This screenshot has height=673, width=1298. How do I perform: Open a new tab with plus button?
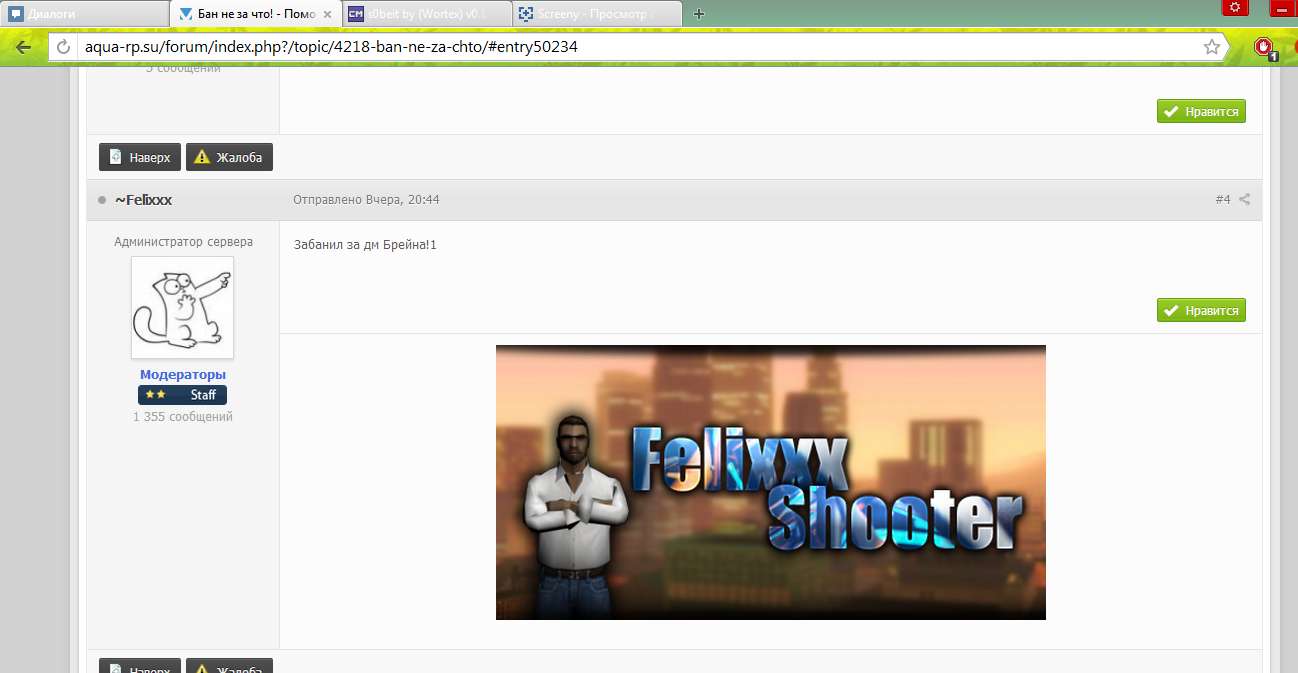coord(699,14)
